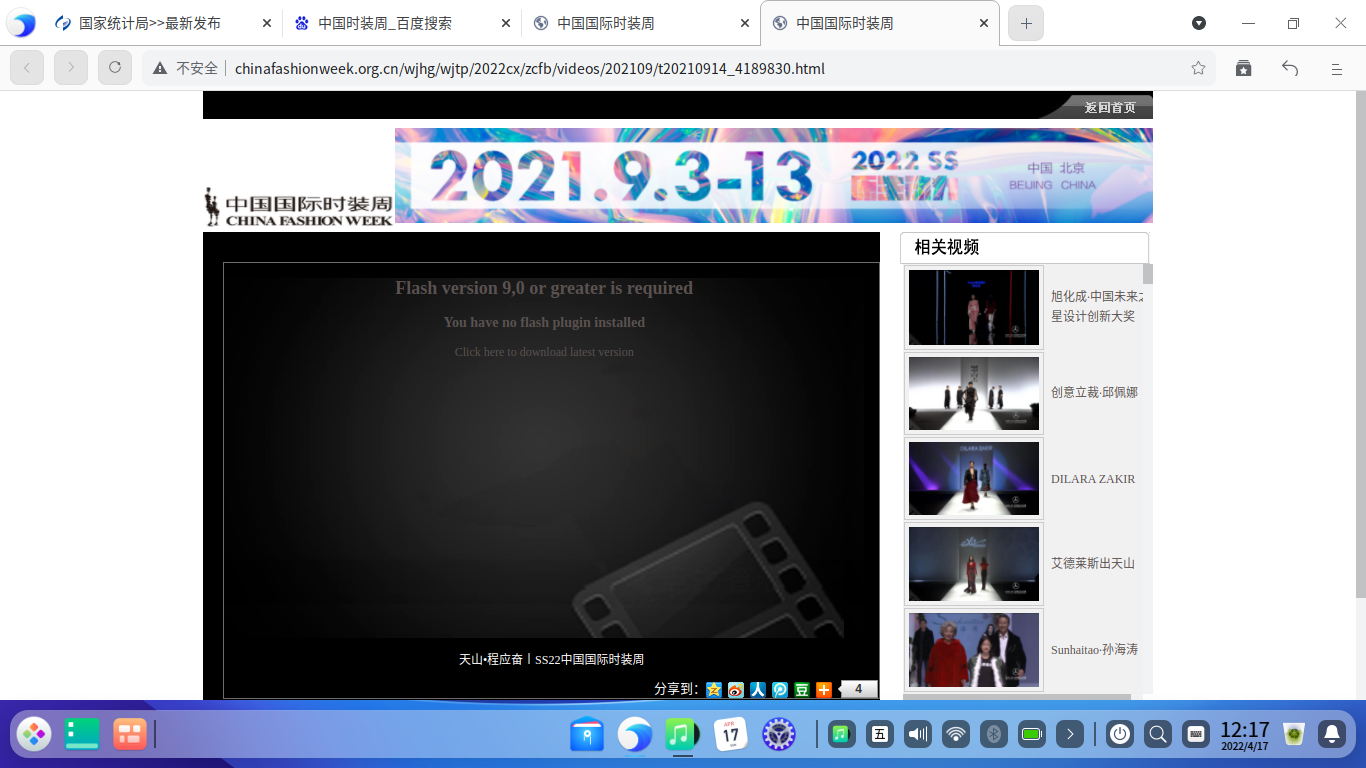The width and height of the screenshot is (1366, 768).
Task: Toggle the Chinese input method indicator
Action: pos(880,734)
